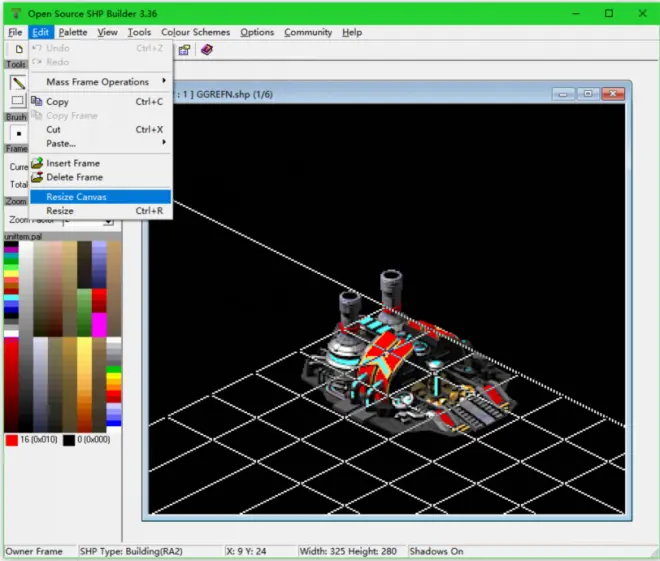Open the Zoom Factor dropdown
This screenshot has width=660, height=561.
[109, 221]
